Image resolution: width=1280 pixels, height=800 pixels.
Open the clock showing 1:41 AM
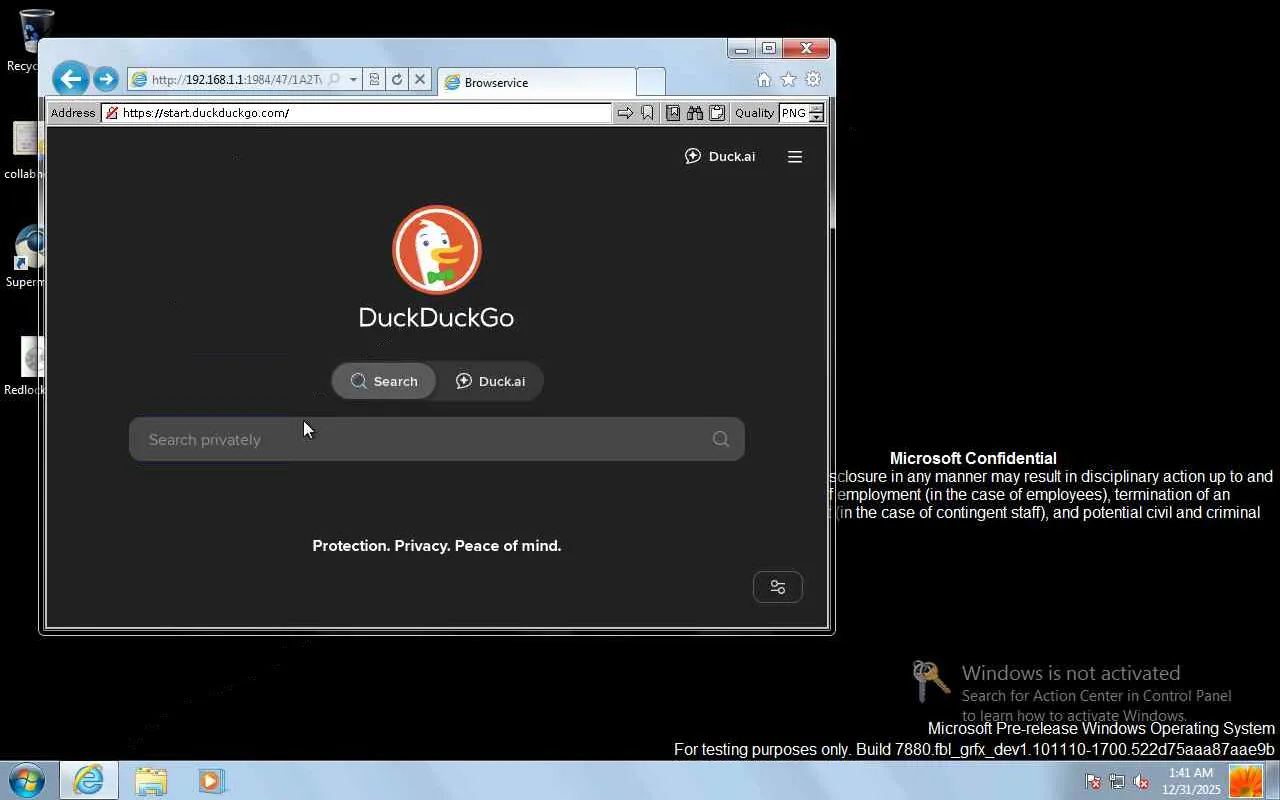point(1191,781)
